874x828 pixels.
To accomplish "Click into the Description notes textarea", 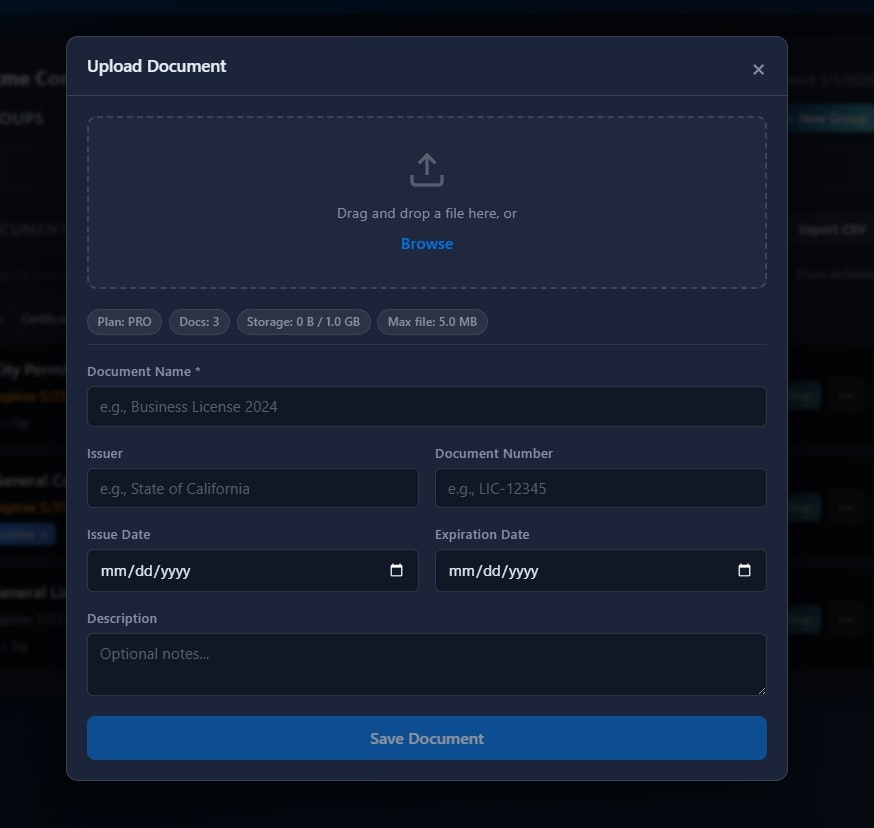I will (x=427, y=665).
